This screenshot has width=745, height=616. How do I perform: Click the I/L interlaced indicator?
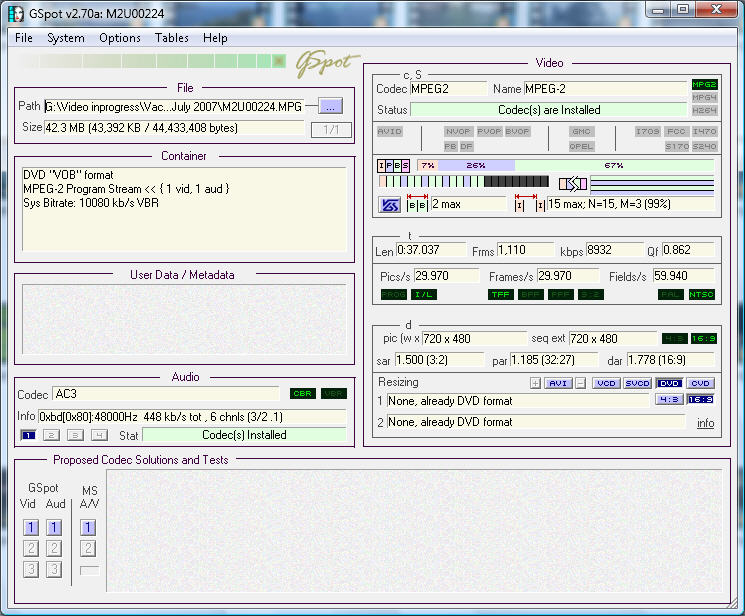click(423, 295)
